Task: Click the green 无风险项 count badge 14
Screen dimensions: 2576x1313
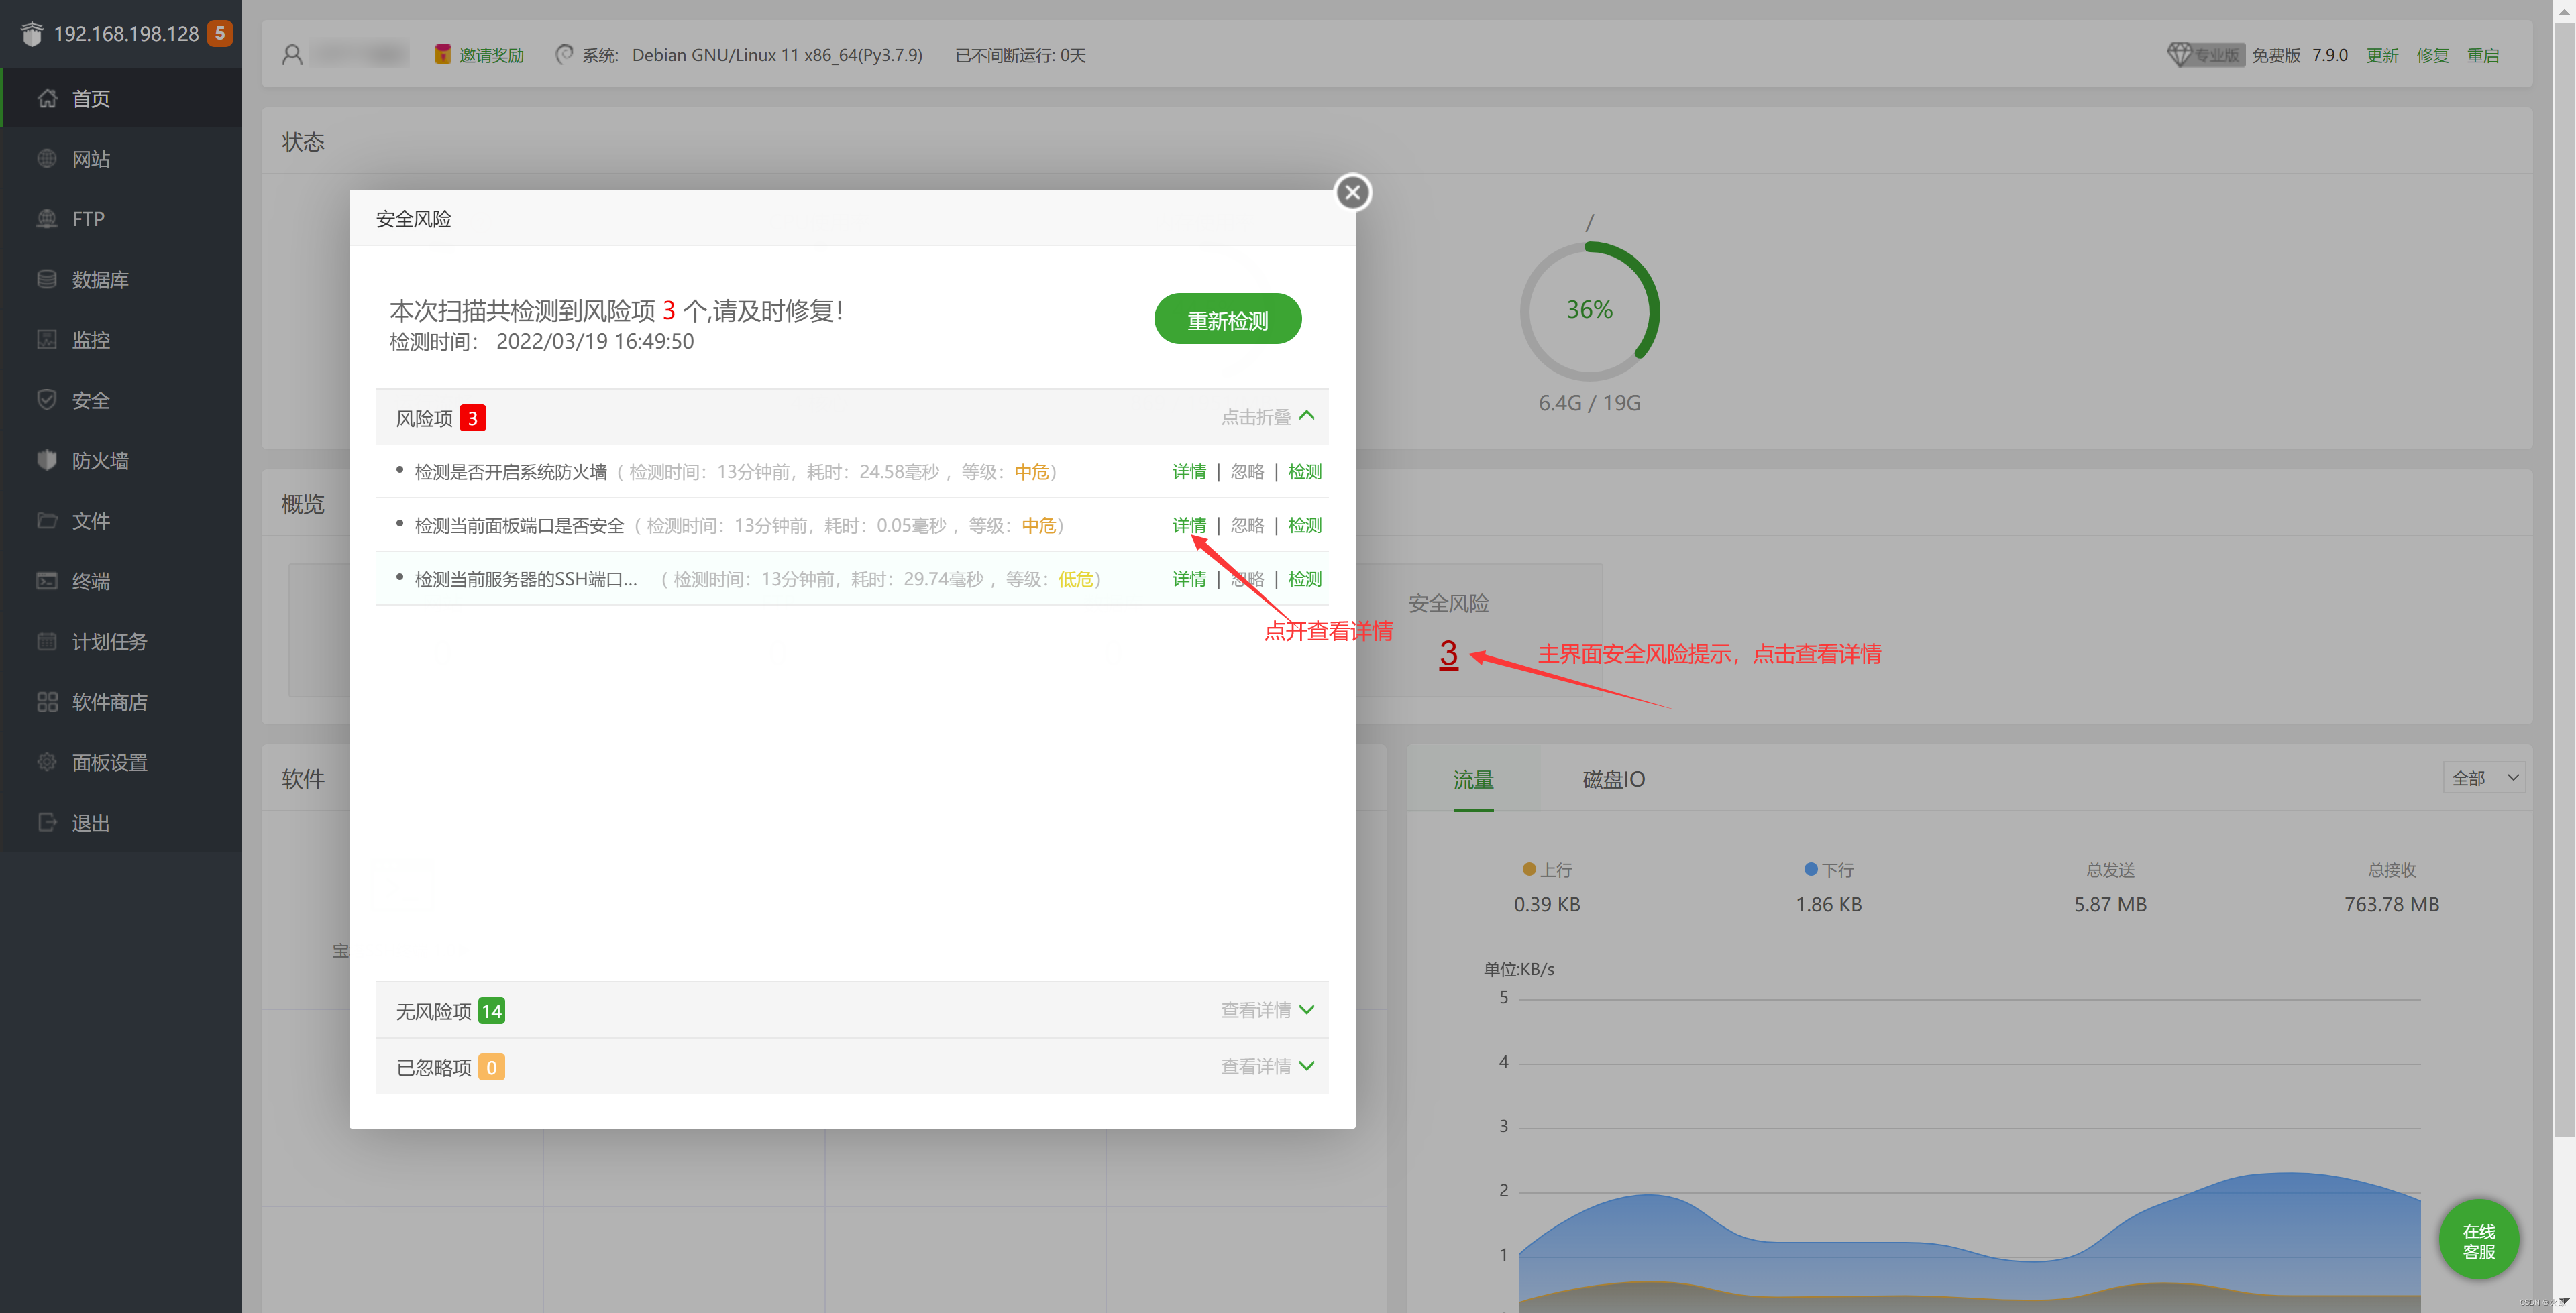Action: [491, 1011]
